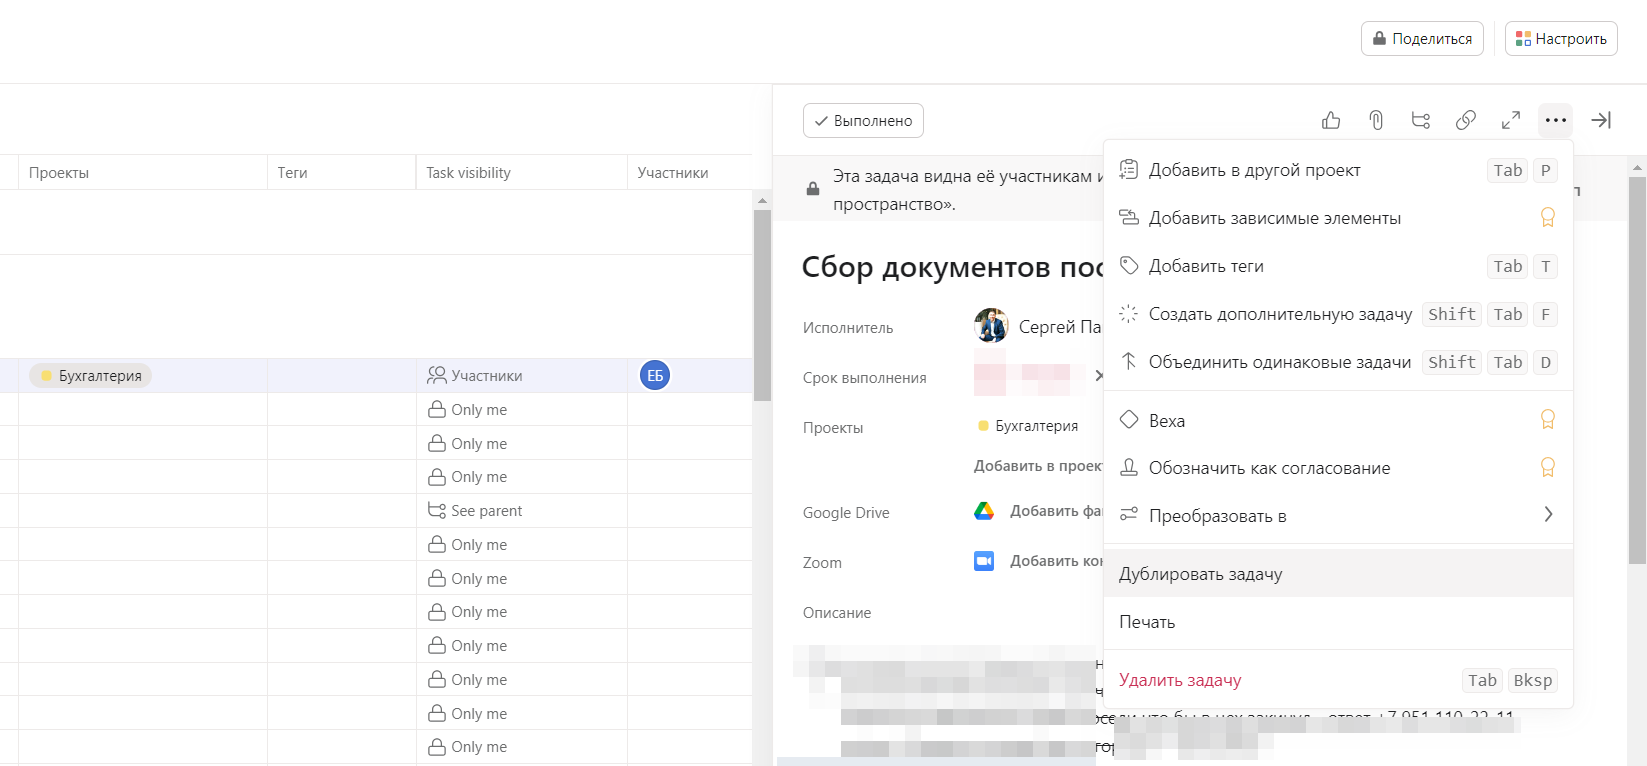Screen dimensions: 1647x766
Task: Click the Zoom camera icon
Action: (984, 561)
